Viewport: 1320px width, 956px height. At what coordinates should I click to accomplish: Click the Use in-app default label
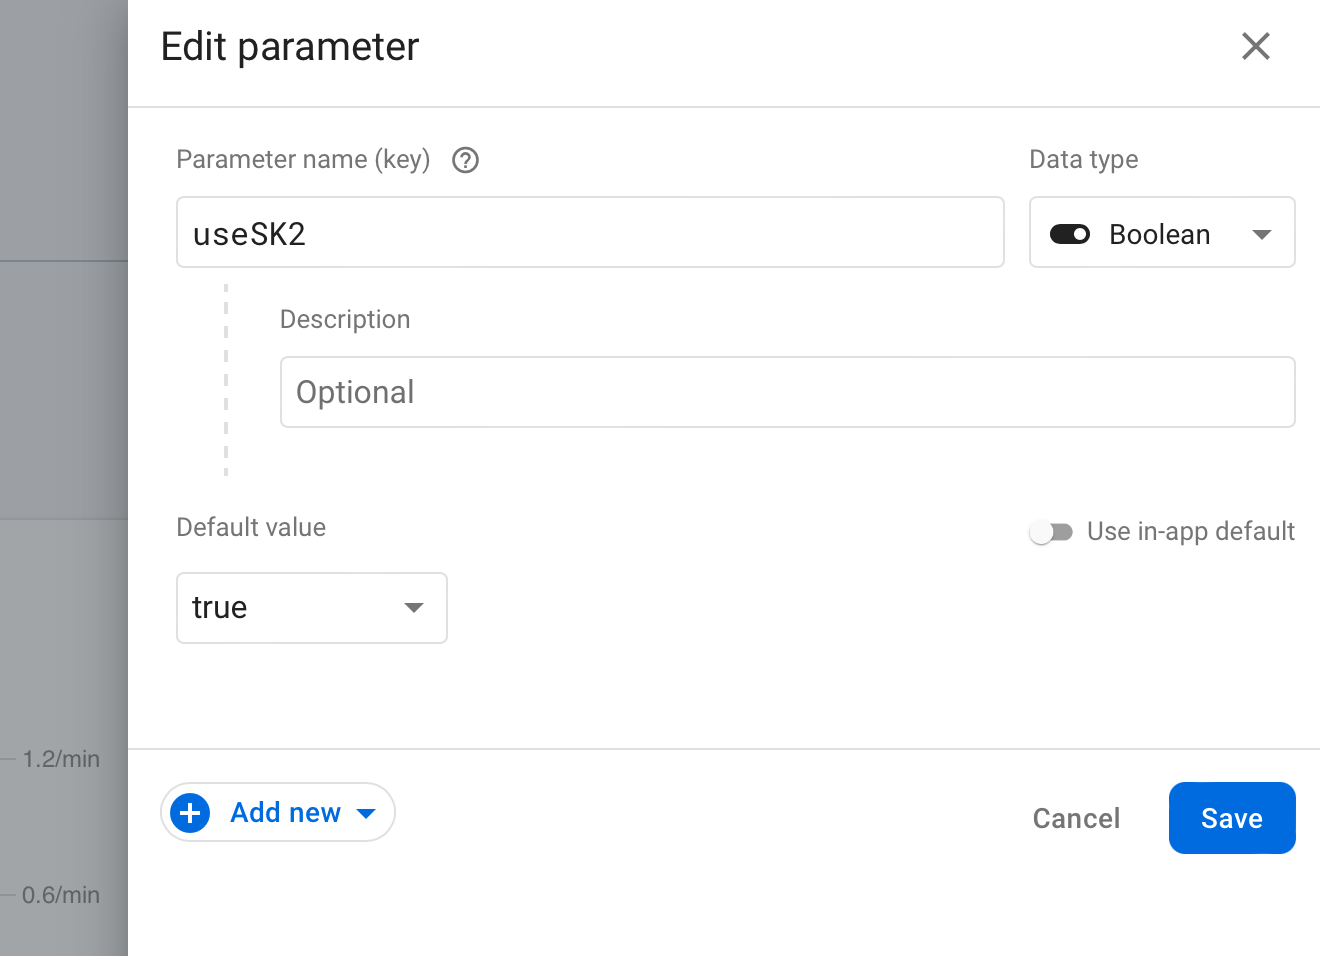tap(1191, 531)
